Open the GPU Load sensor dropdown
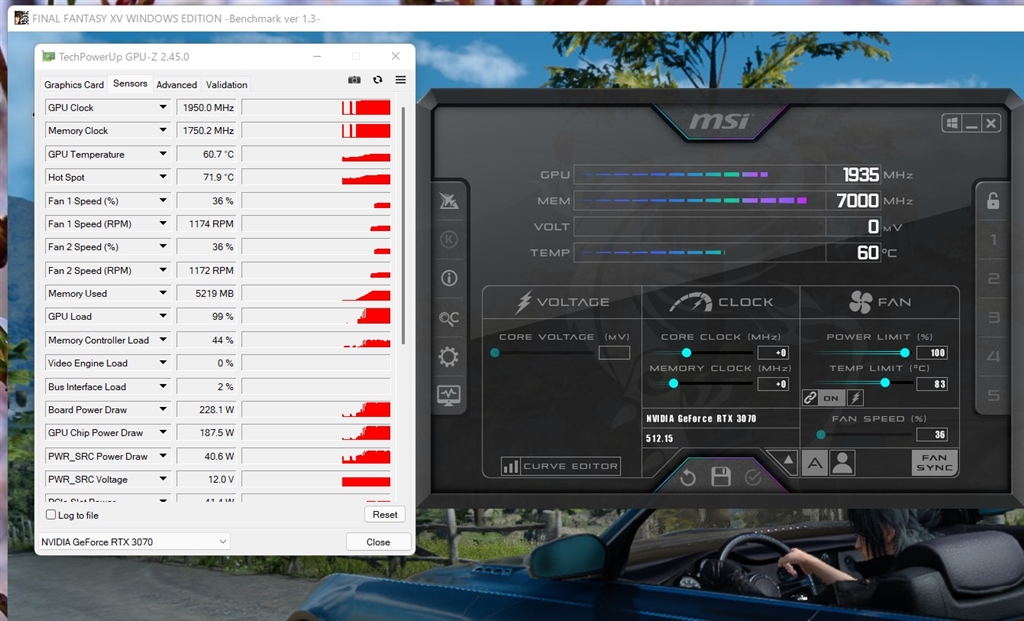 click(163, 316)
